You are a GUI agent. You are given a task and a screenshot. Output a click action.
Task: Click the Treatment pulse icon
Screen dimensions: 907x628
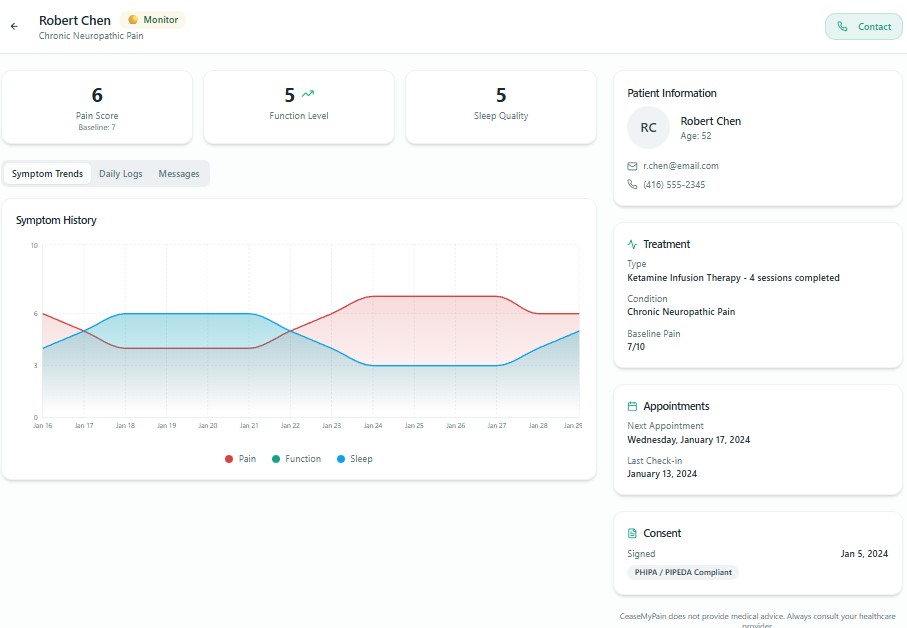click(632, 244)
